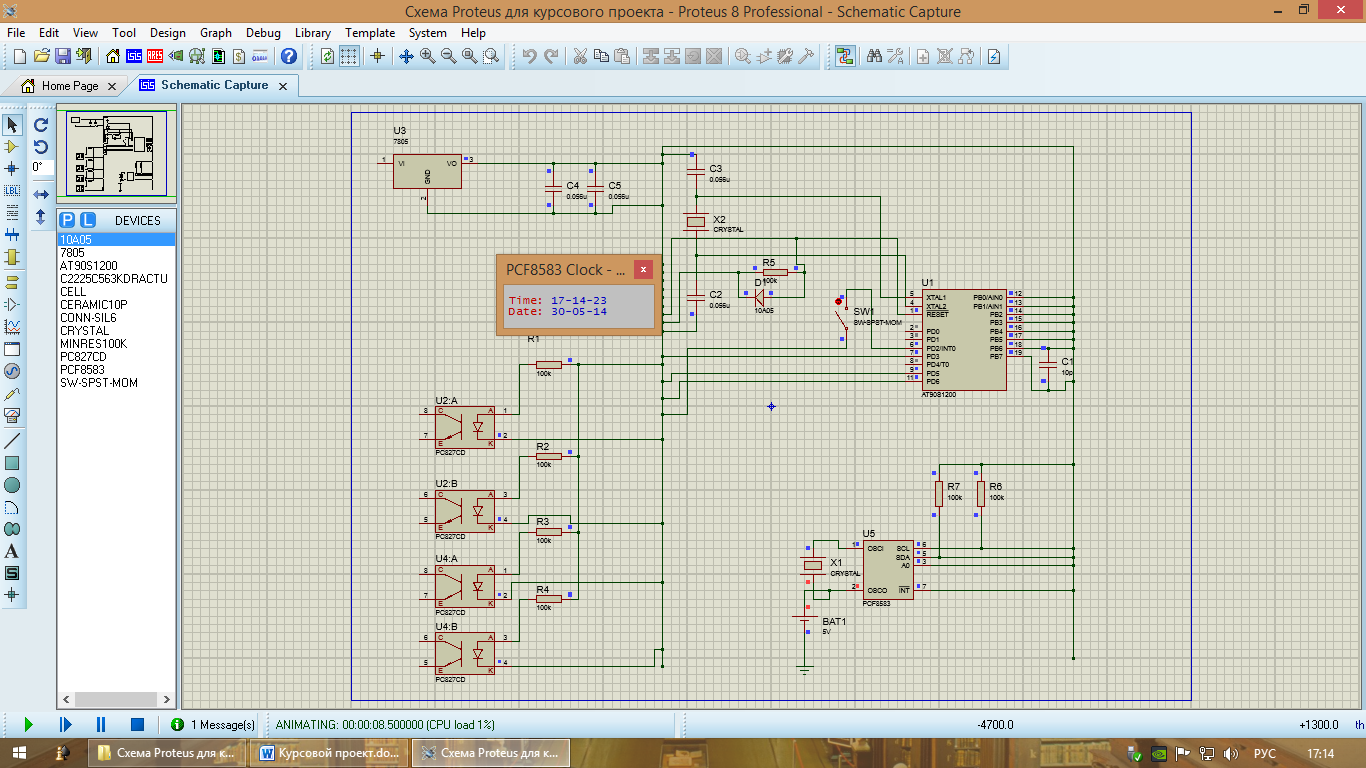Stop the simulation
This screenshot has width=1366, height=768.
(137, 724)
